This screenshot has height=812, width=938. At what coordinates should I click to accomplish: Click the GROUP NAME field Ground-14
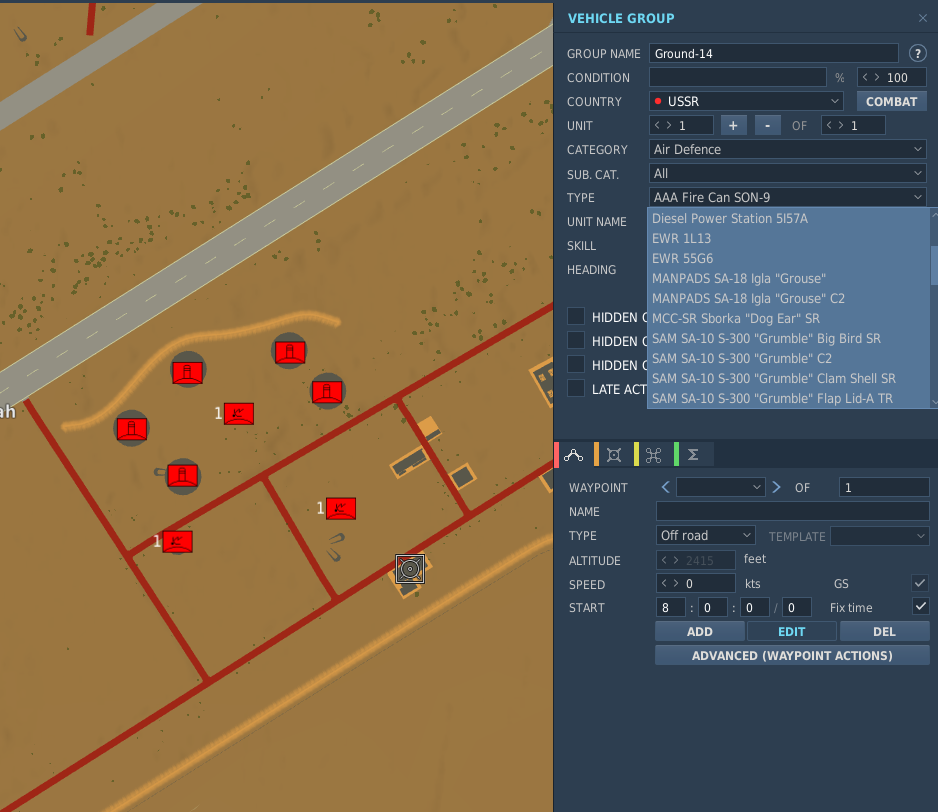[773, 53]
